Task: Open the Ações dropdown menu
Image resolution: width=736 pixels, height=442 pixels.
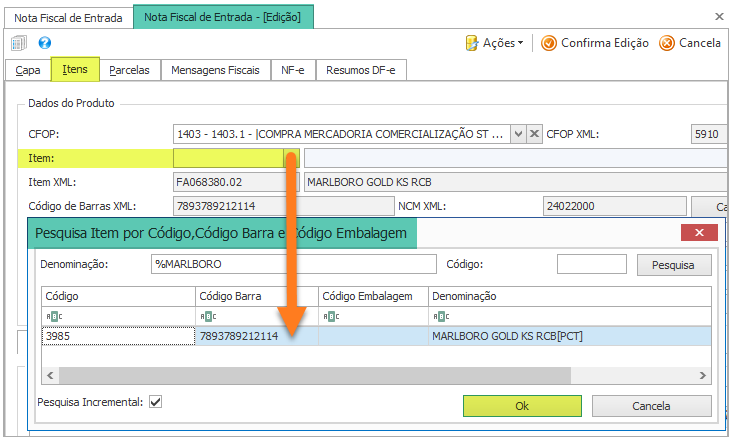Action: click(496, 43)
